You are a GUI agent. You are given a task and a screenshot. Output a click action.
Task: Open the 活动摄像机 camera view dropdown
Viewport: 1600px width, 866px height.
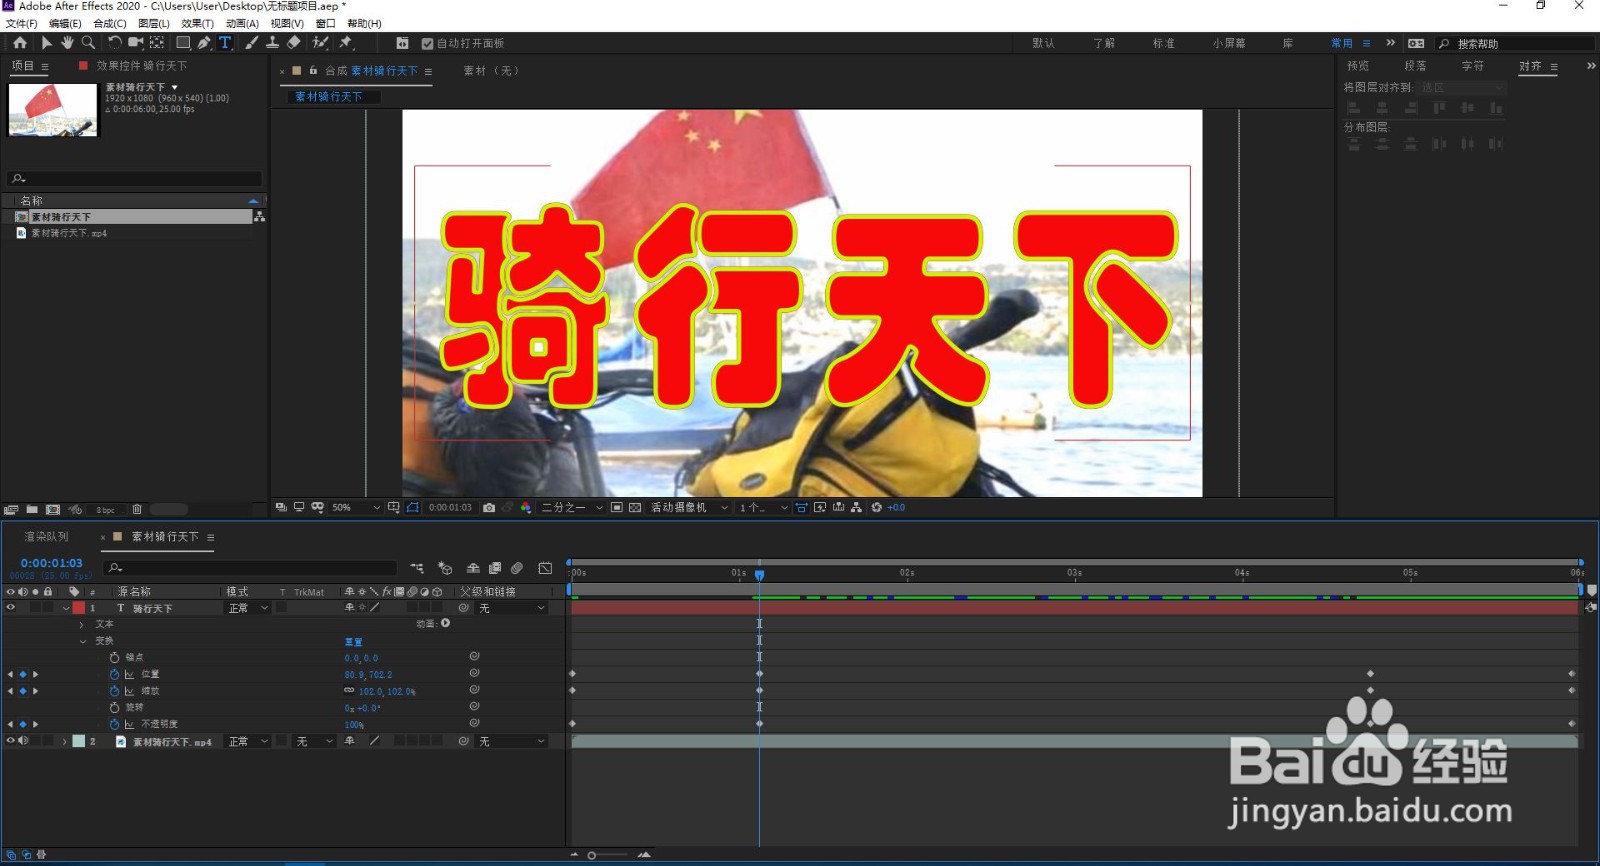pos(689,508)
